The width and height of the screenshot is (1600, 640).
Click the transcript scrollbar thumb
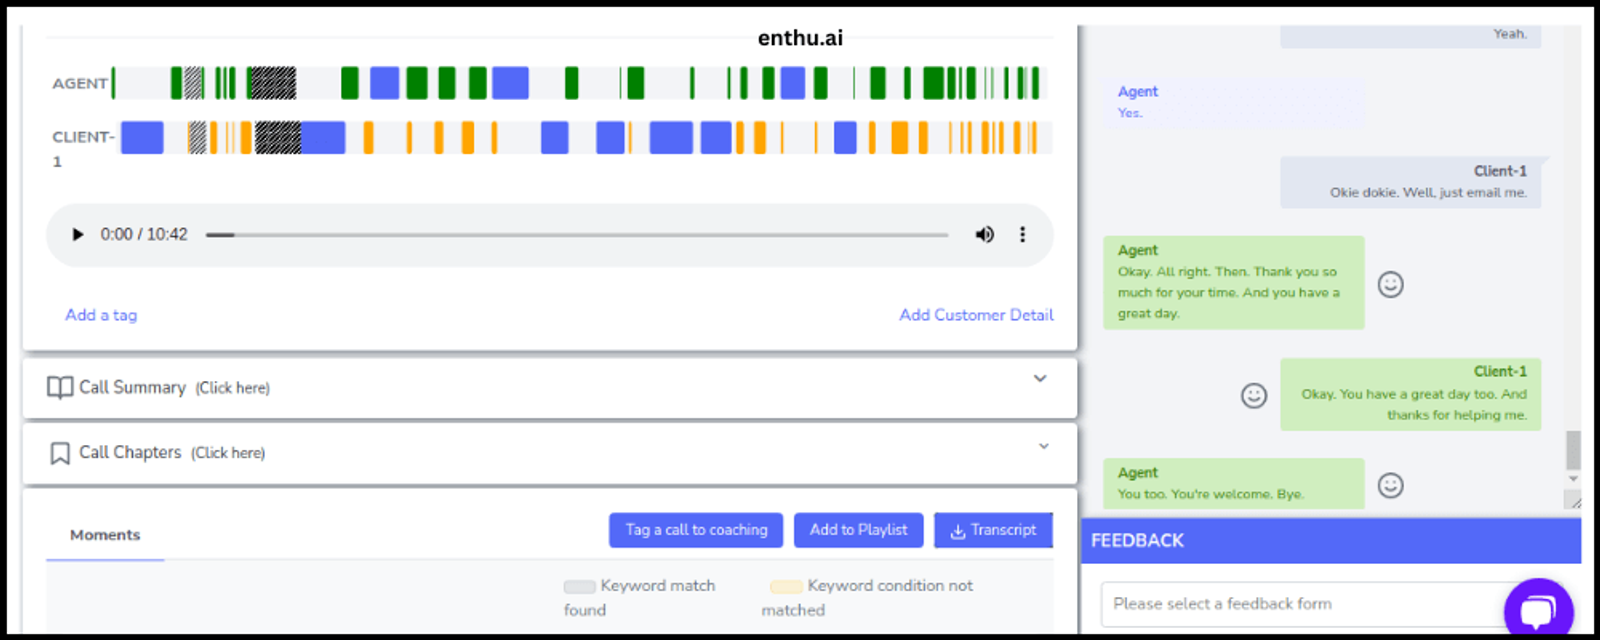pos(1573,450)
